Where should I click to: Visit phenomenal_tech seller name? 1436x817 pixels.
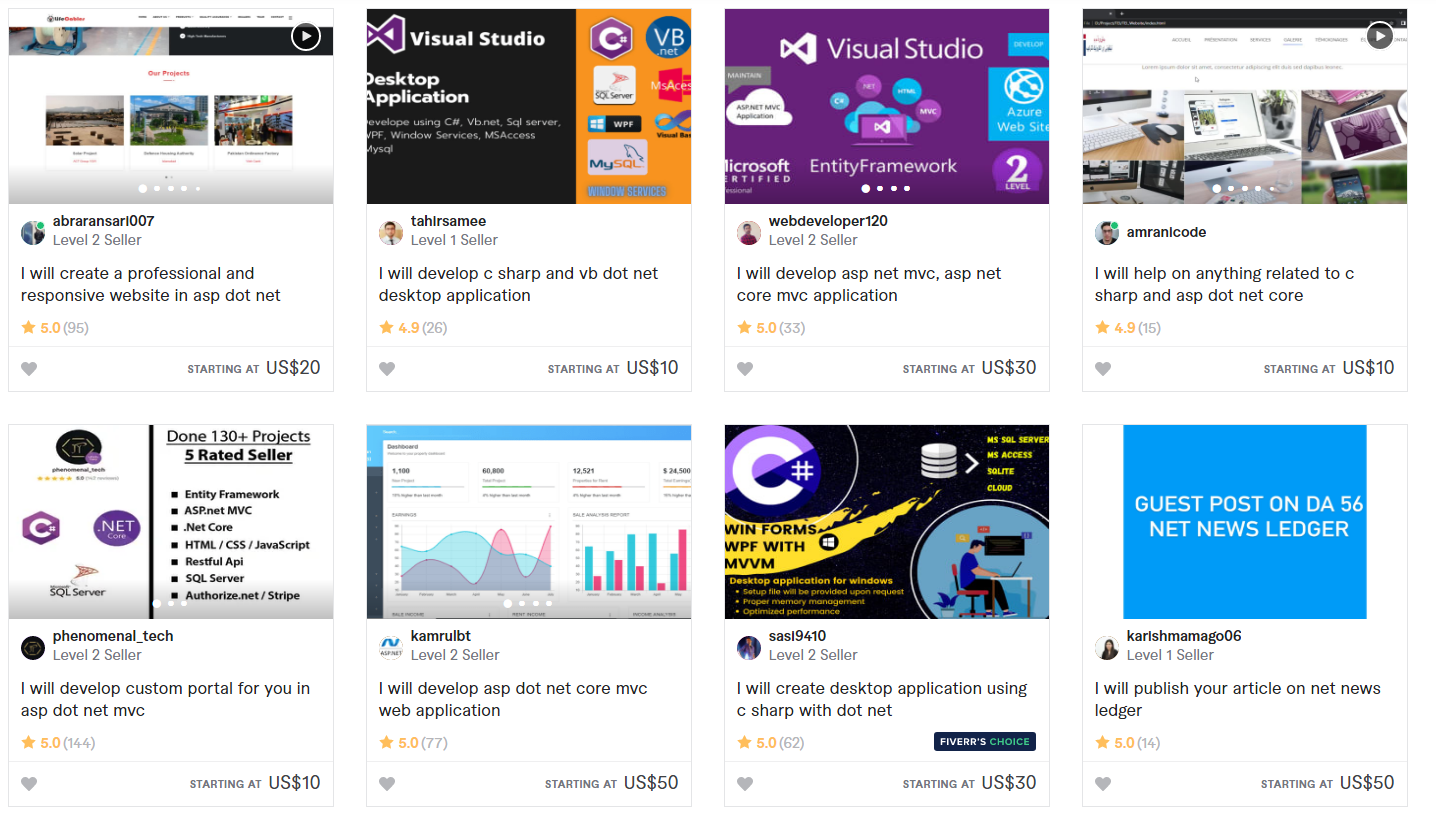pyautogui.click(x=113, y=636)
